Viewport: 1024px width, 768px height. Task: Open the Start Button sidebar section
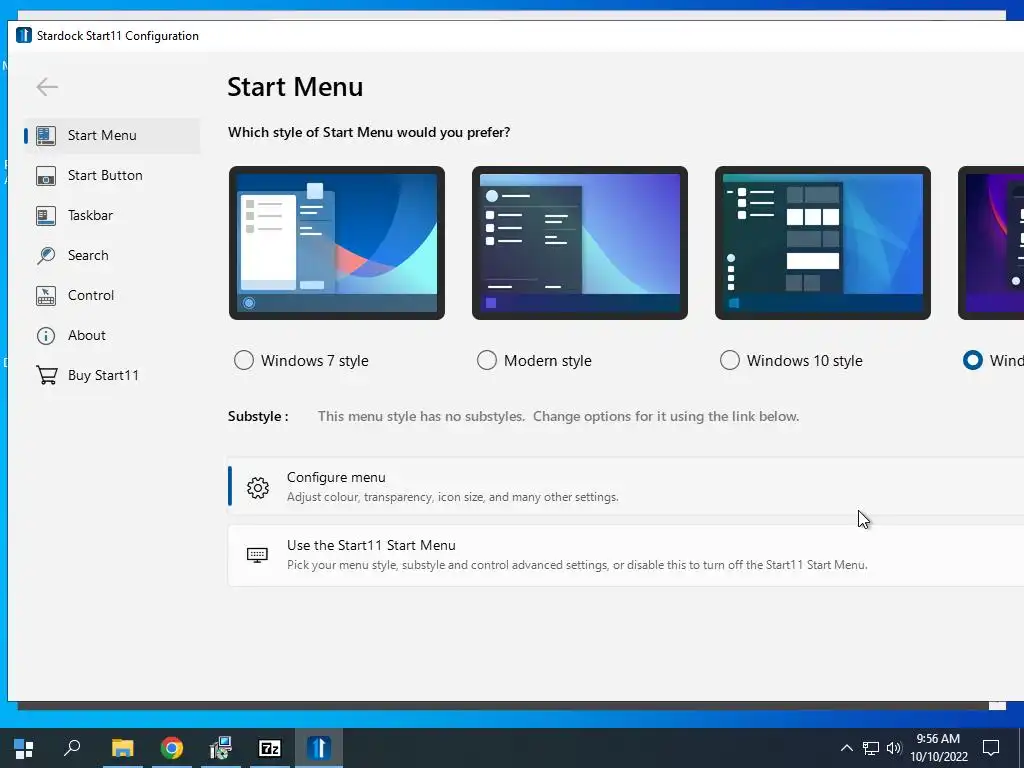112,176
